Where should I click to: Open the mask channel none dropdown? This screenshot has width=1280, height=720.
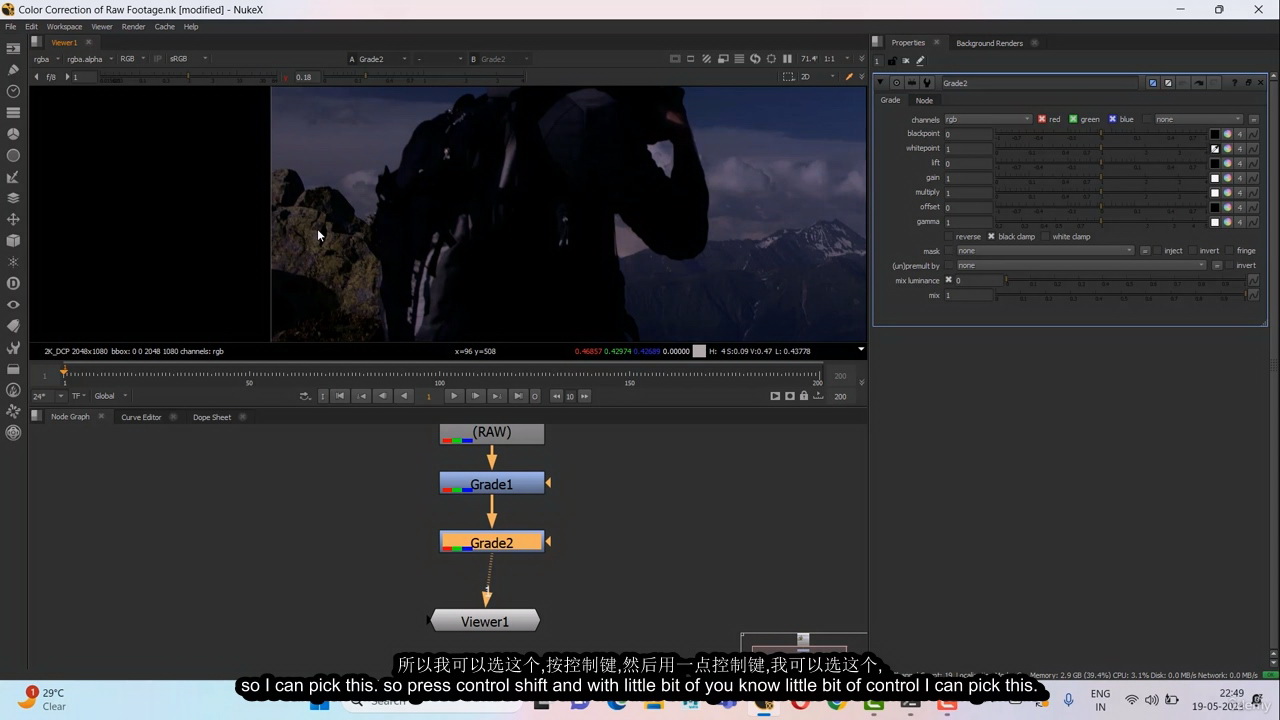coord(1045,251)
